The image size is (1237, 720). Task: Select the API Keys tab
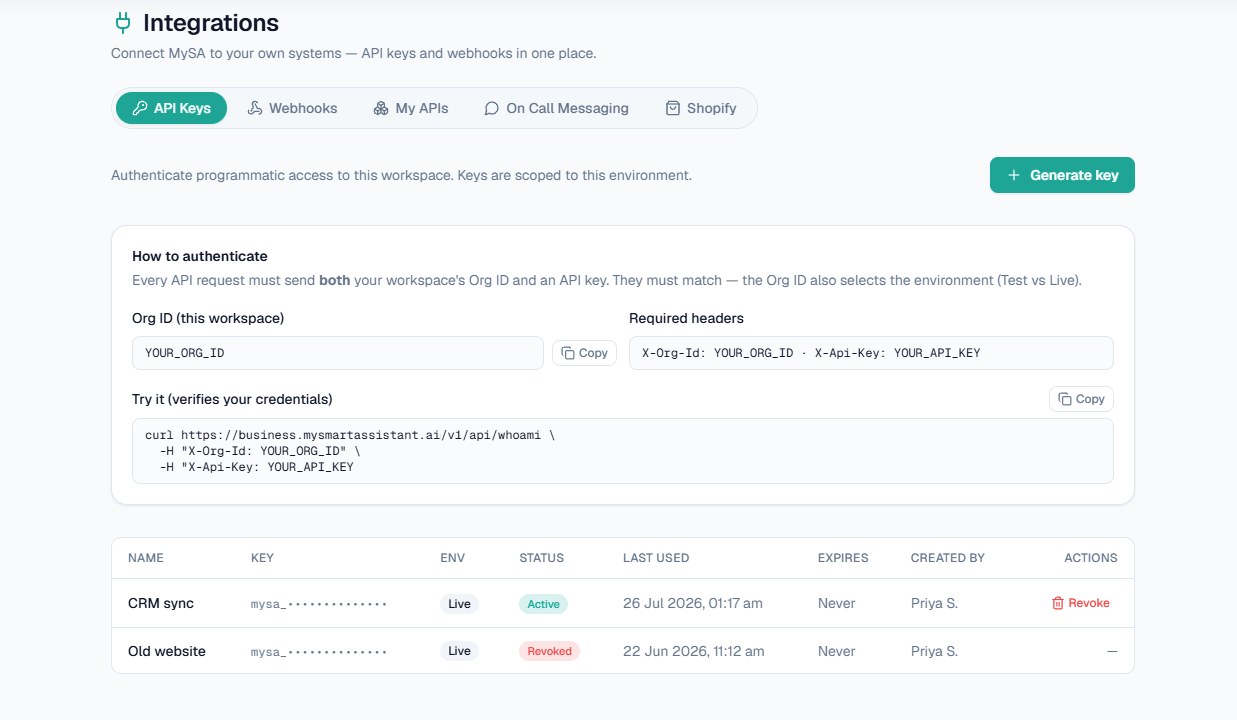tap(171, 108)
